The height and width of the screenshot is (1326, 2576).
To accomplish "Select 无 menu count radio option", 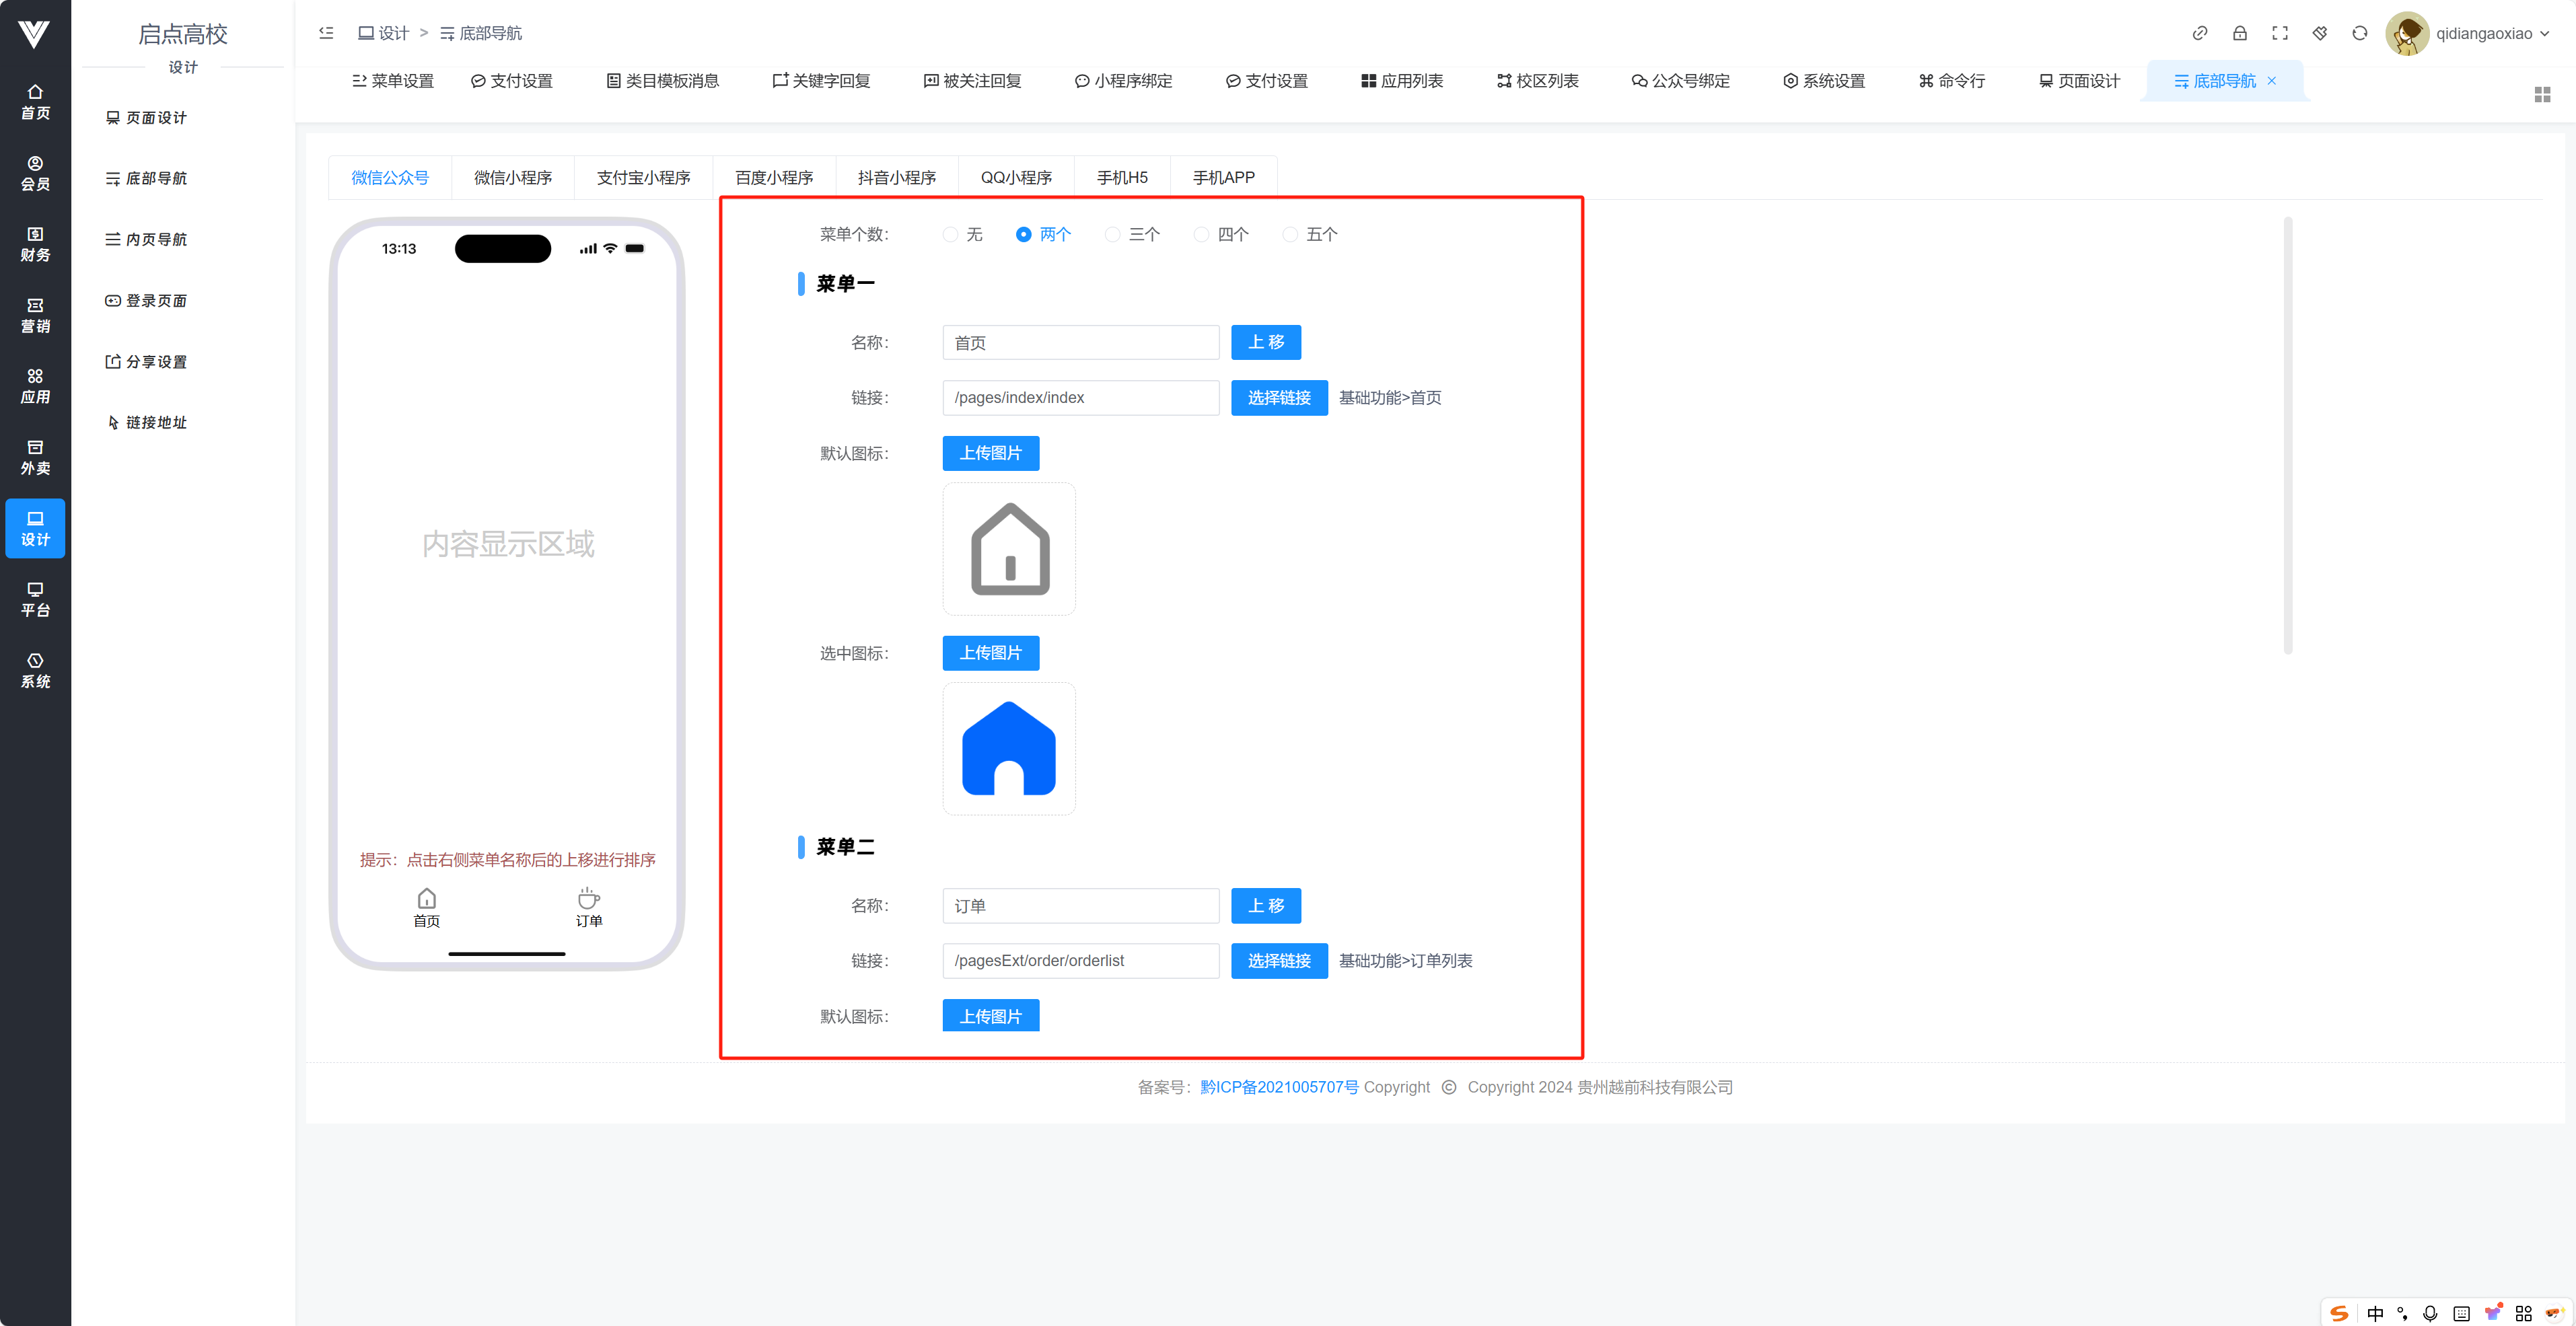I will coord(950,234).
